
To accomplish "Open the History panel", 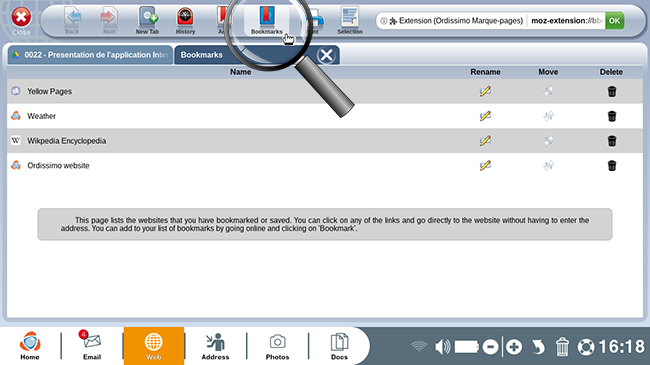I will [x=185, y=20].
